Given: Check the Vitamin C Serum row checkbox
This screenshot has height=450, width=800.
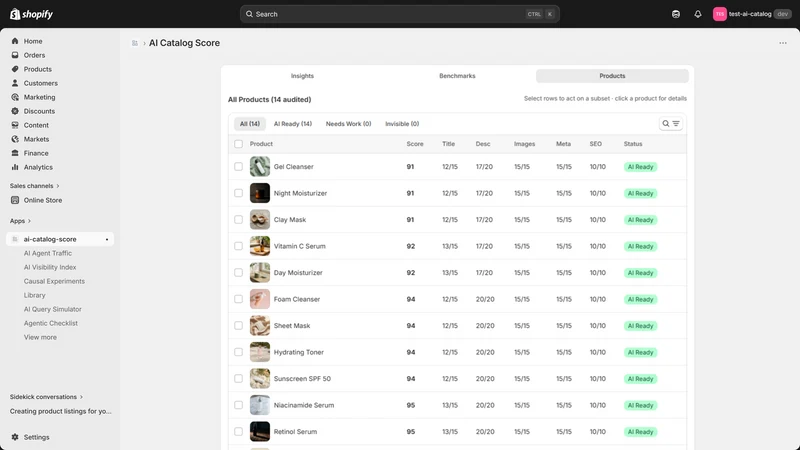Looking at the screenshot, I should coord(238,246).
